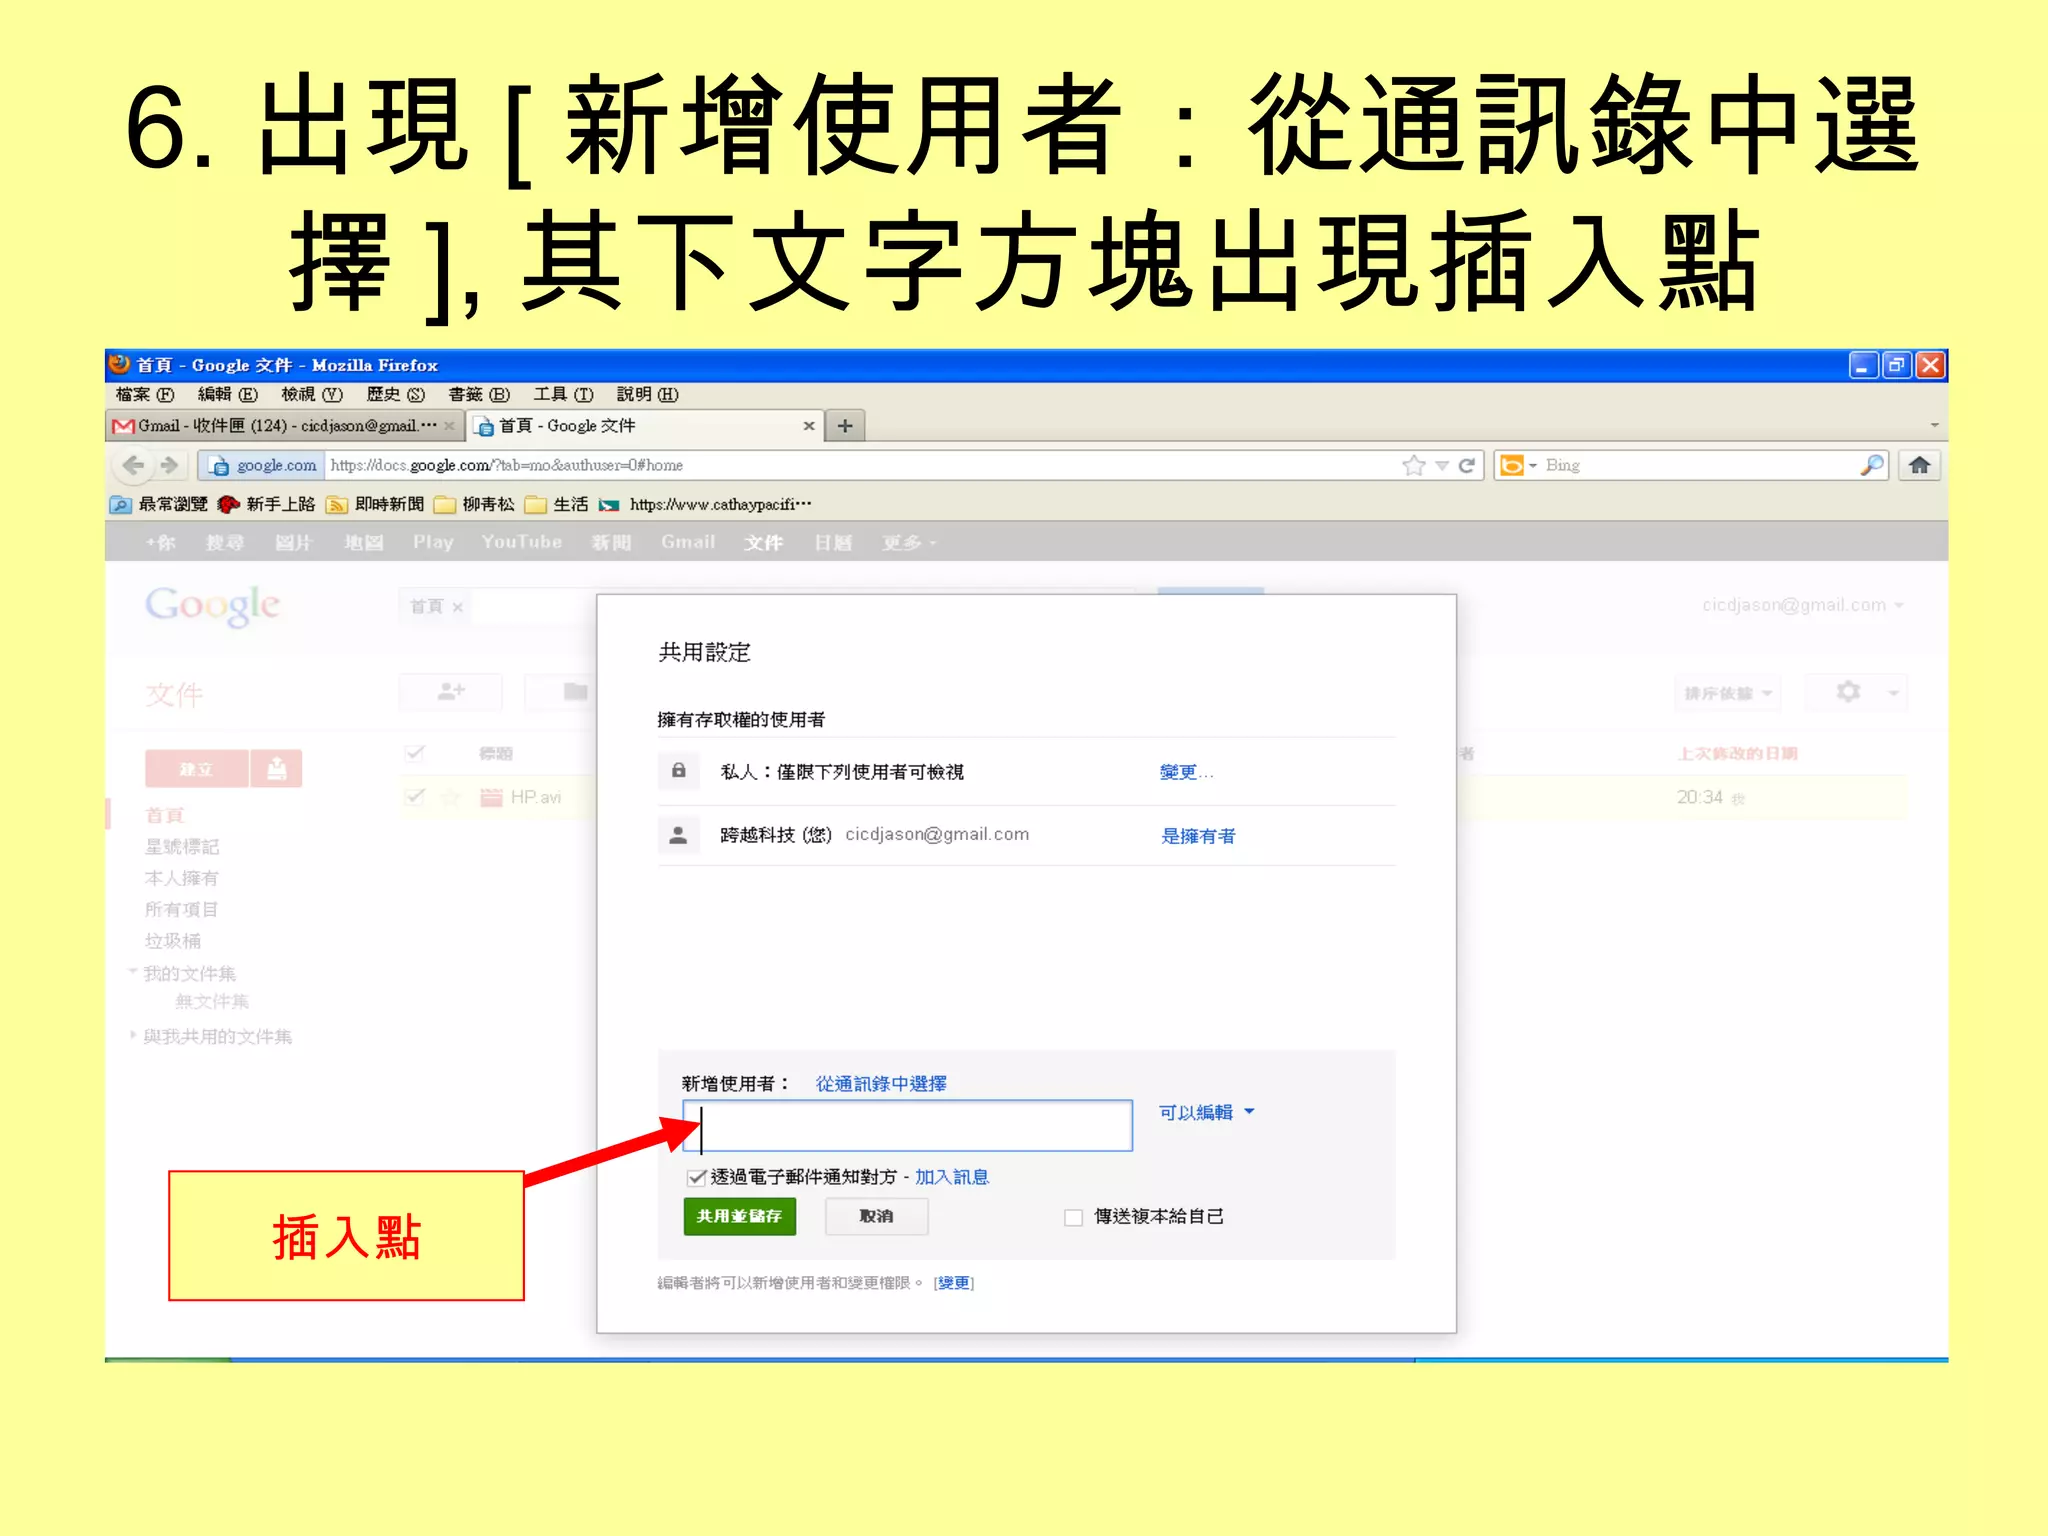Open the 檢視 menu
This screenshot has width=2048, height=1536.
click(311, 394)
